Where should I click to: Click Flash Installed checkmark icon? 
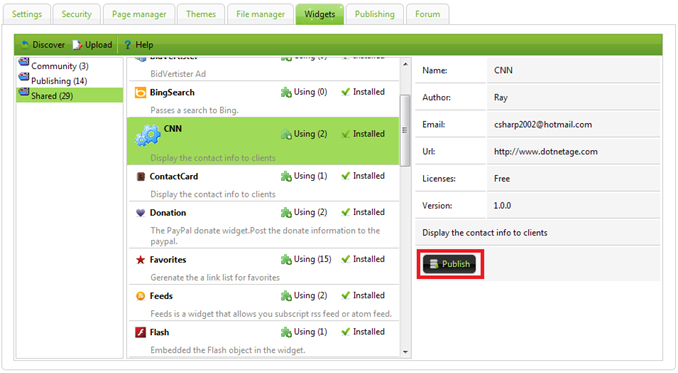click(x=345, y=332)
